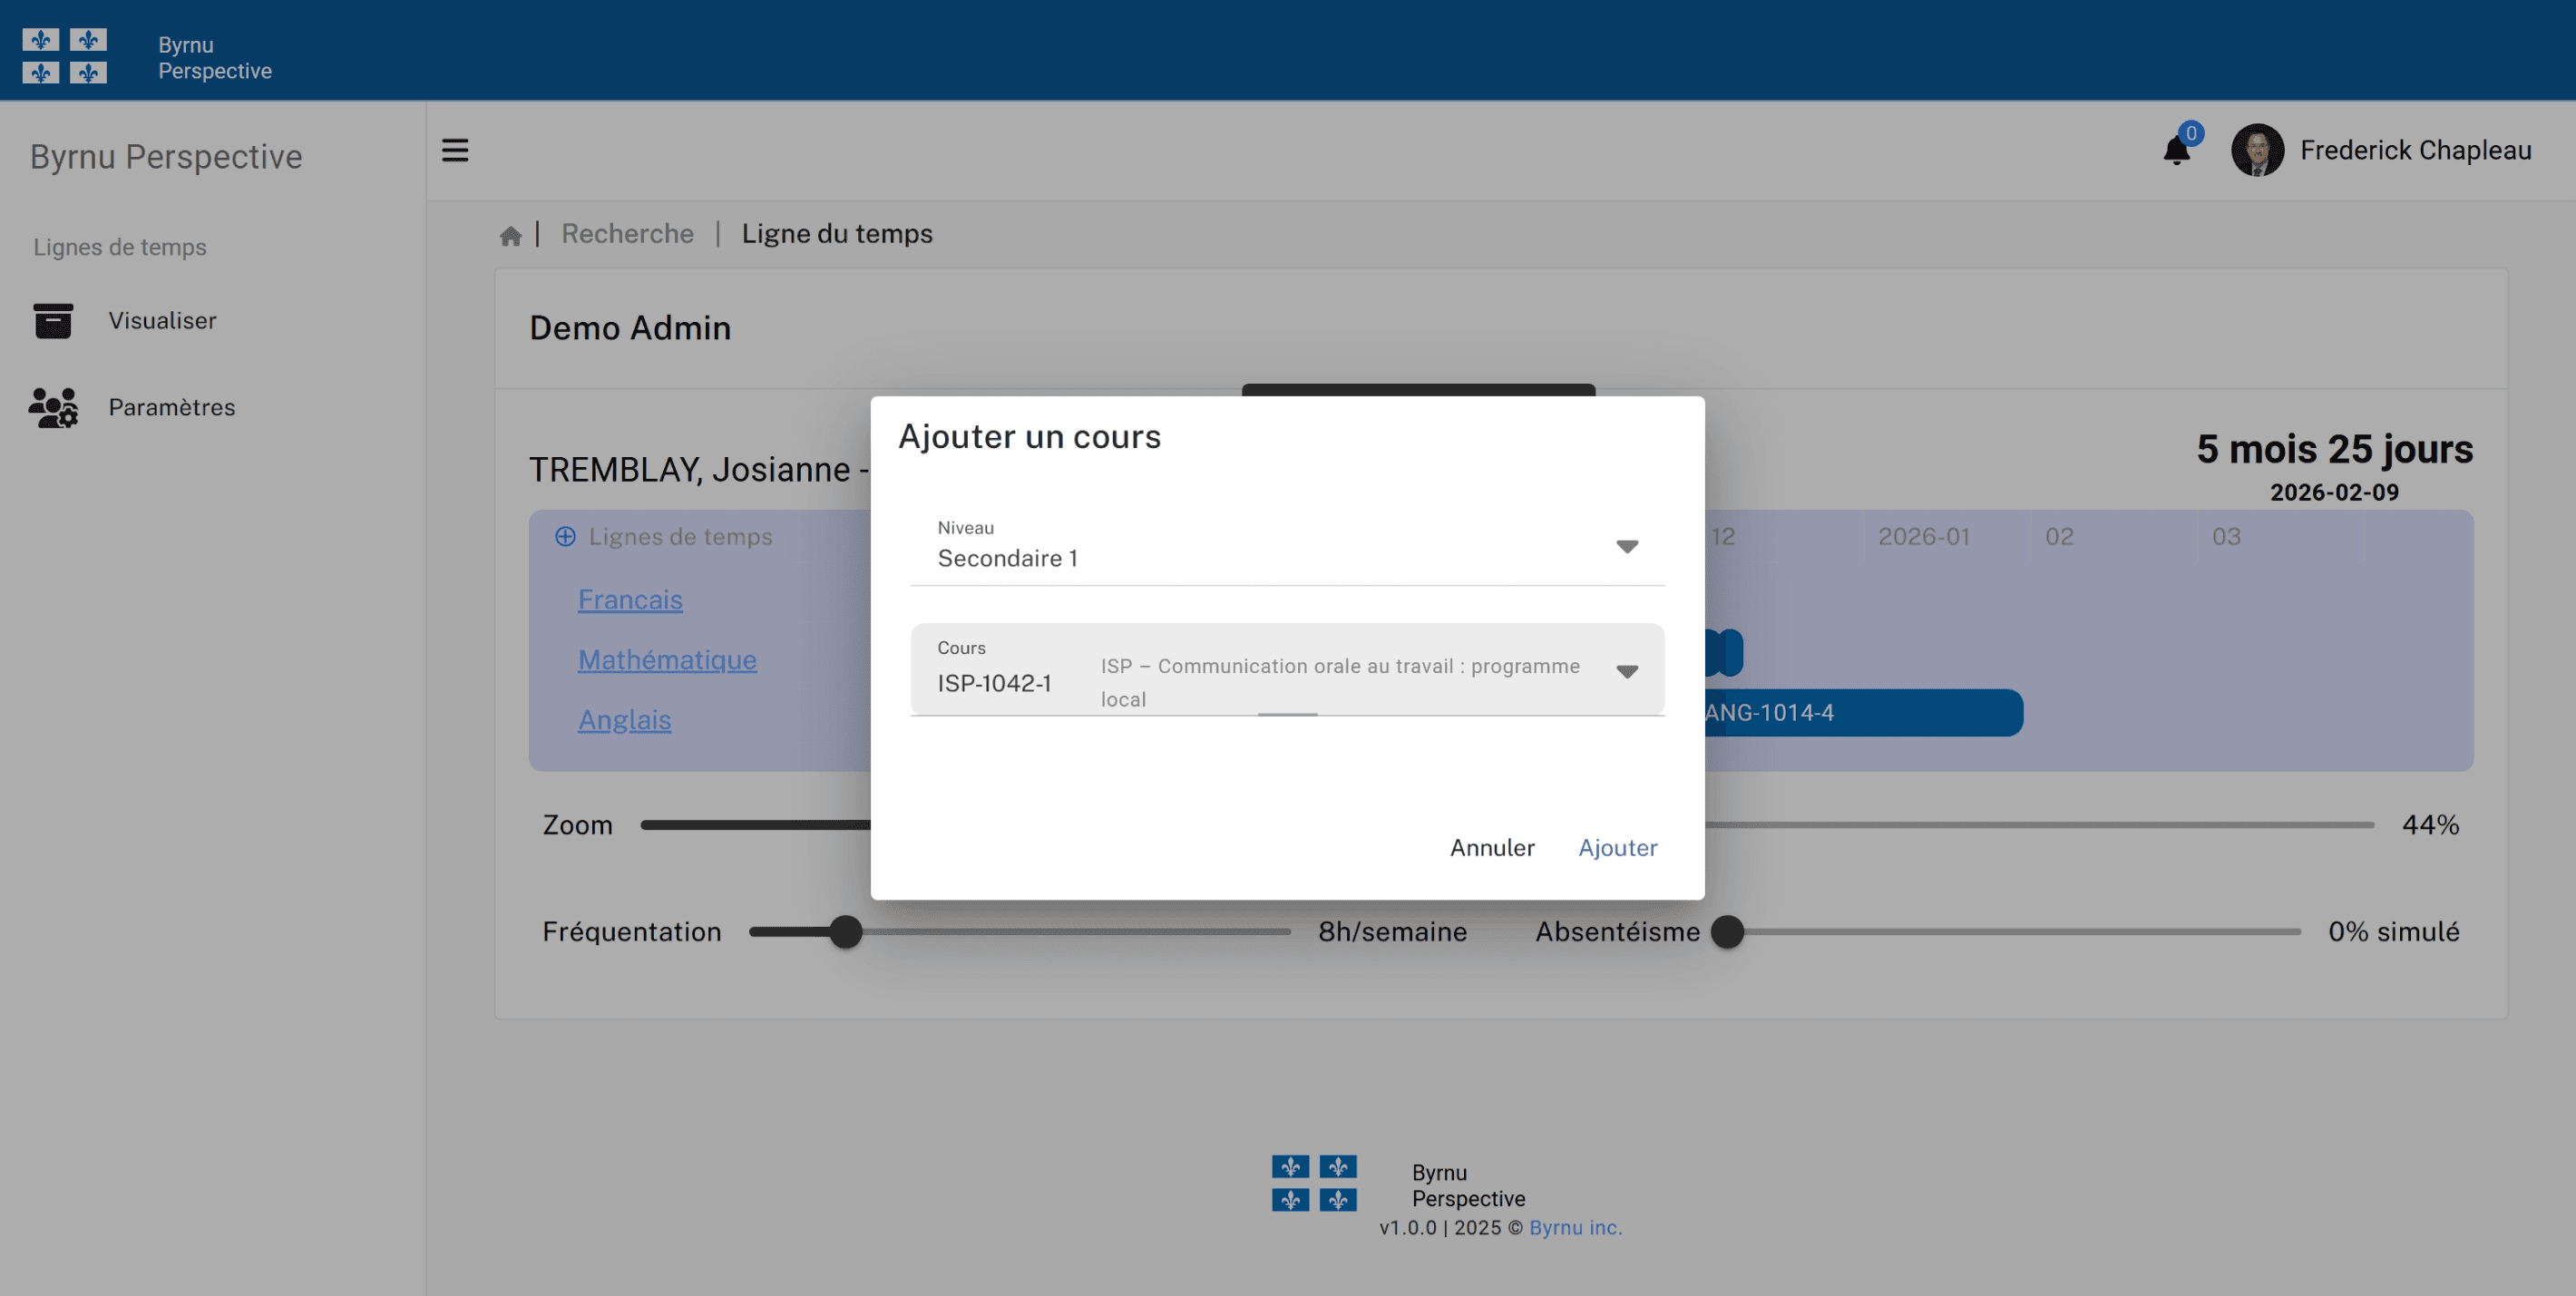Click the home breadcrumb icon

click(x=510, y=235)
